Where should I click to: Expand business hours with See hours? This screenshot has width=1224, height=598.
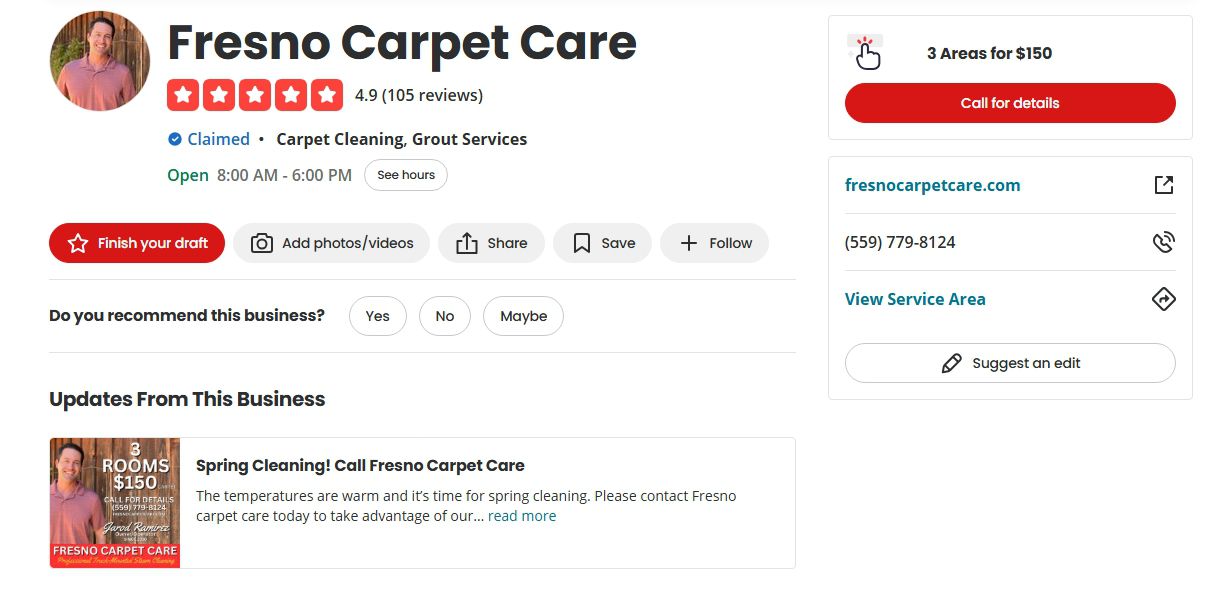[x=406, y=175]
